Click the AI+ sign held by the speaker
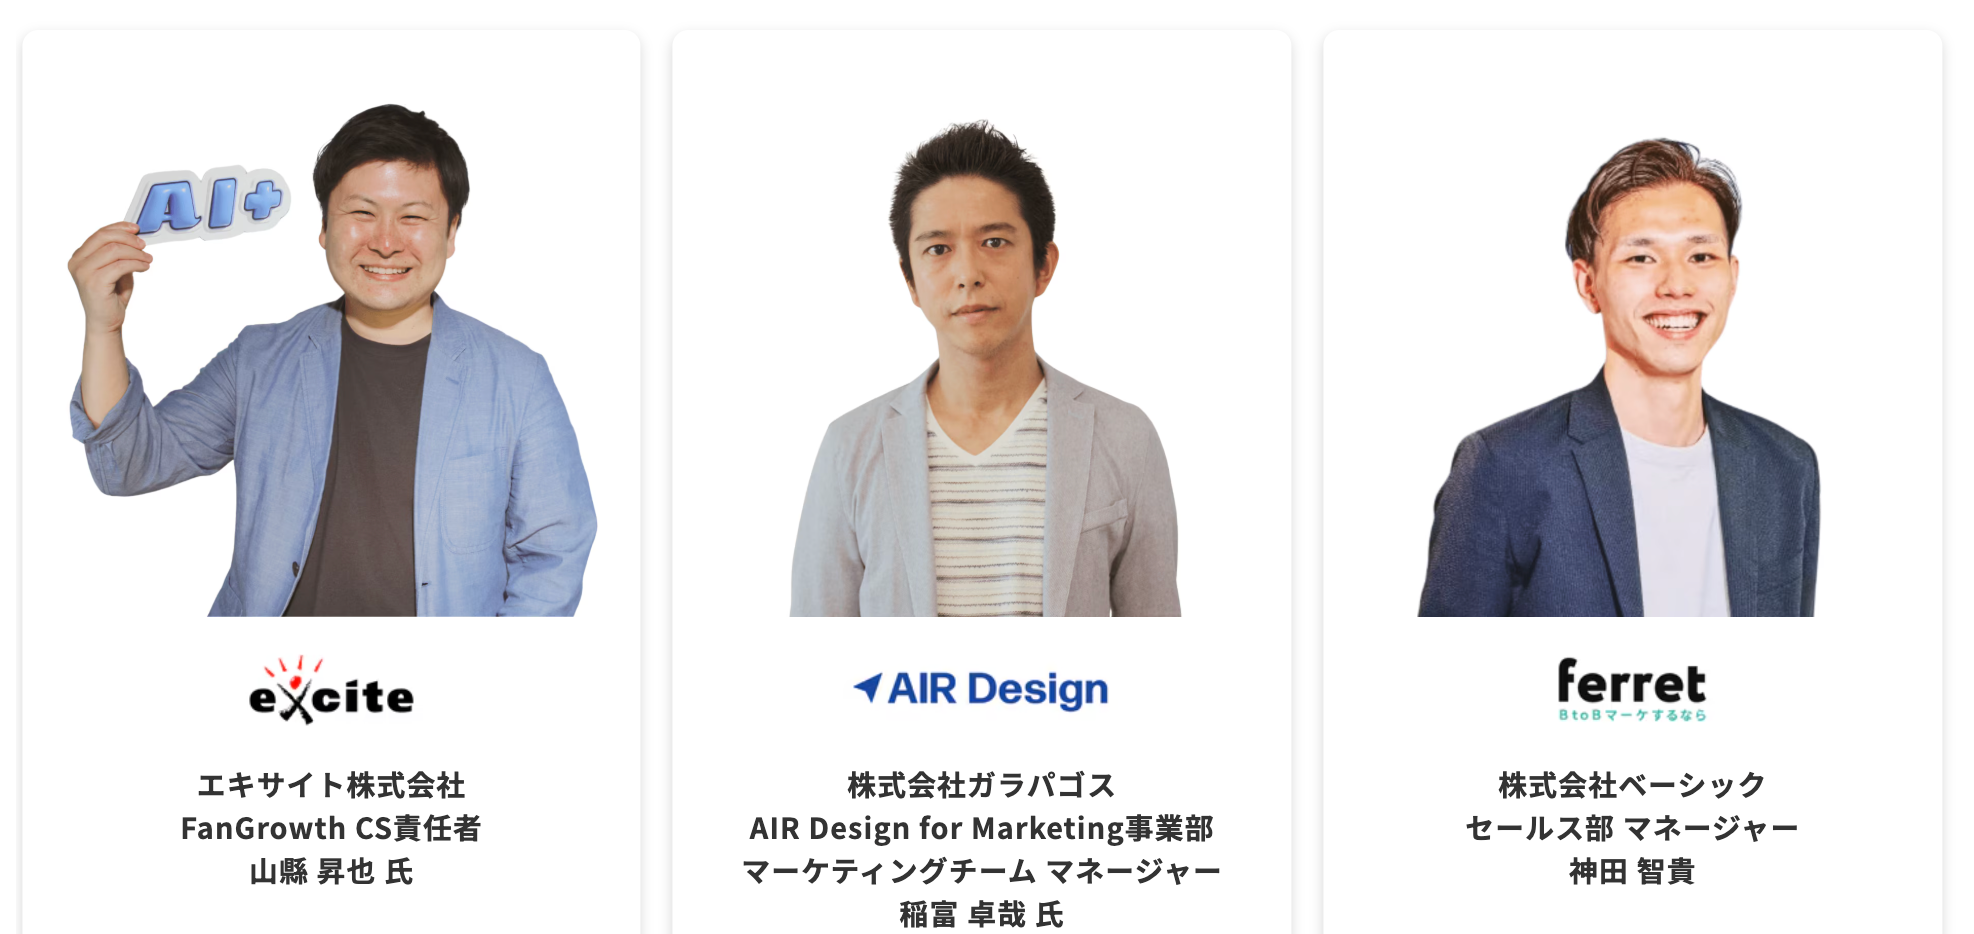The width and height of the screenshot is (1974, 934). click(209, 205)
